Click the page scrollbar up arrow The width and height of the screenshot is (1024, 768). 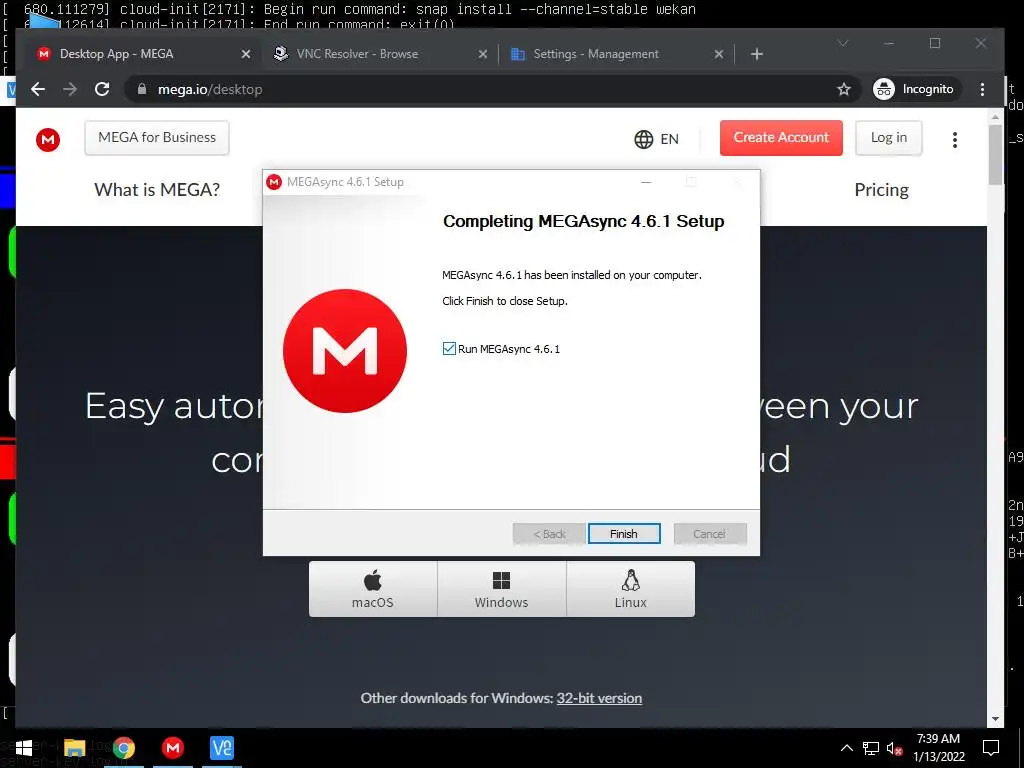(995, 117)
